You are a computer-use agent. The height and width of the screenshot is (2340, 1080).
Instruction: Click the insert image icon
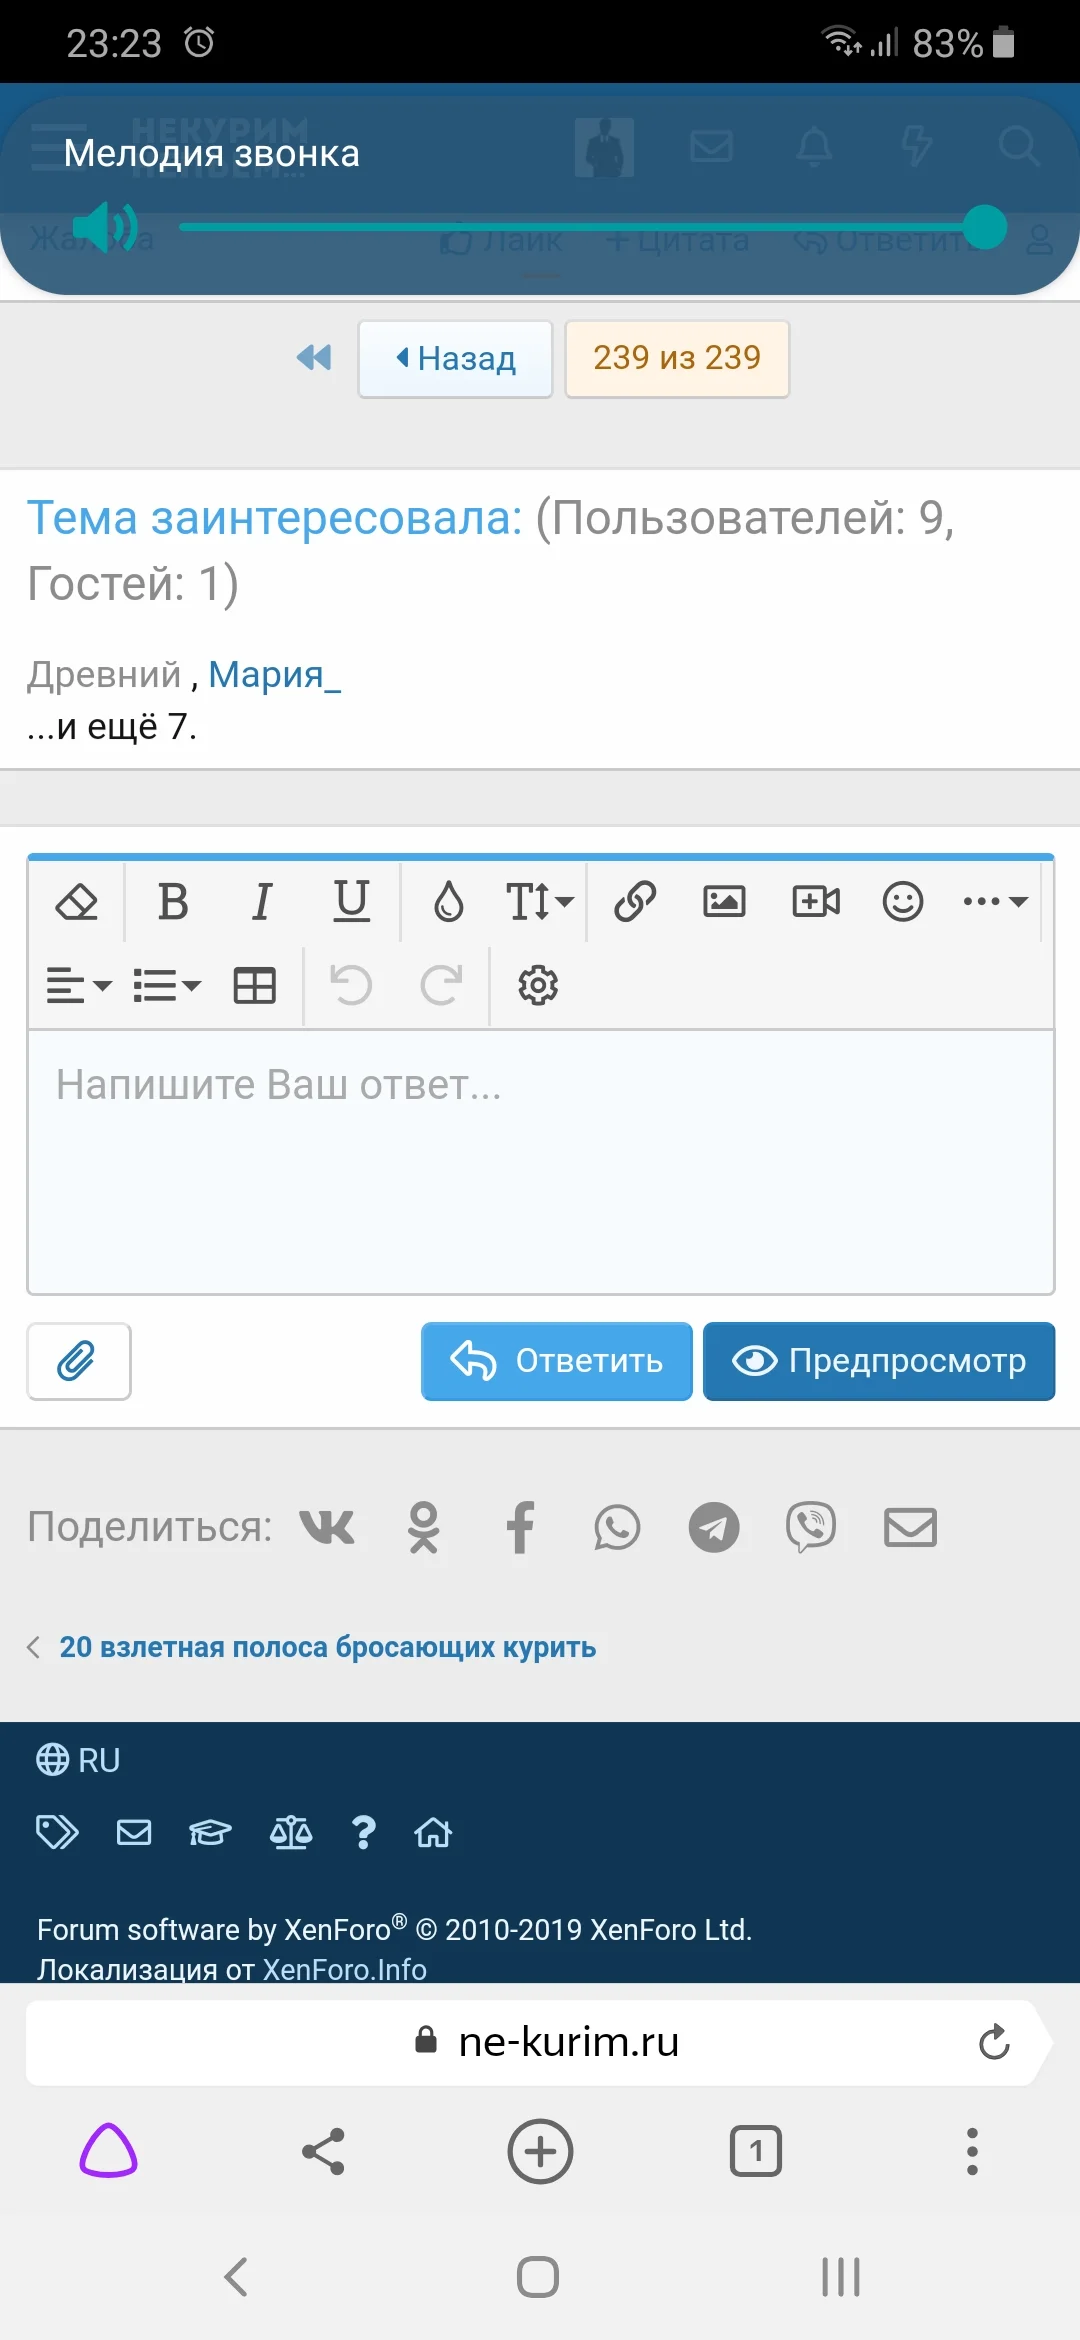[x=724, y=902]
